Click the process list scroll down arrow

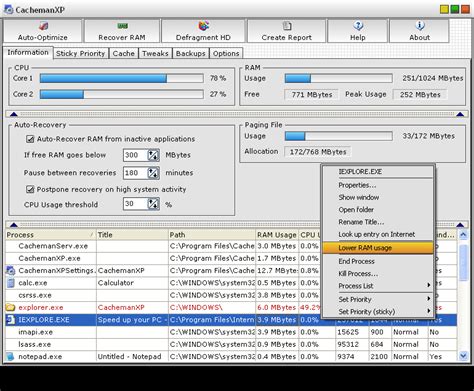point(463,356)
